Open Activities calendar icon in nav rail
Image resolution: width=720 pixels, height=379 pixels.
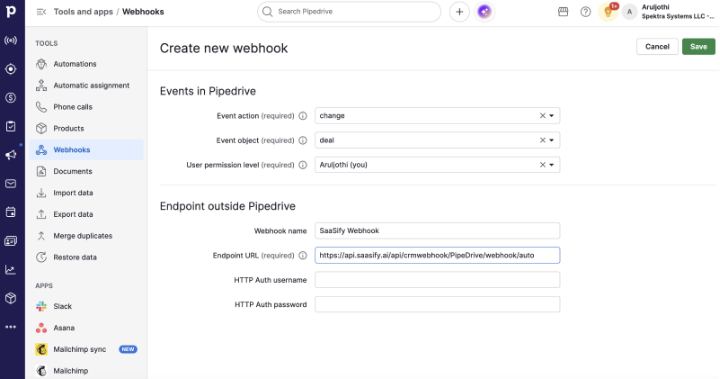(11, 212)
